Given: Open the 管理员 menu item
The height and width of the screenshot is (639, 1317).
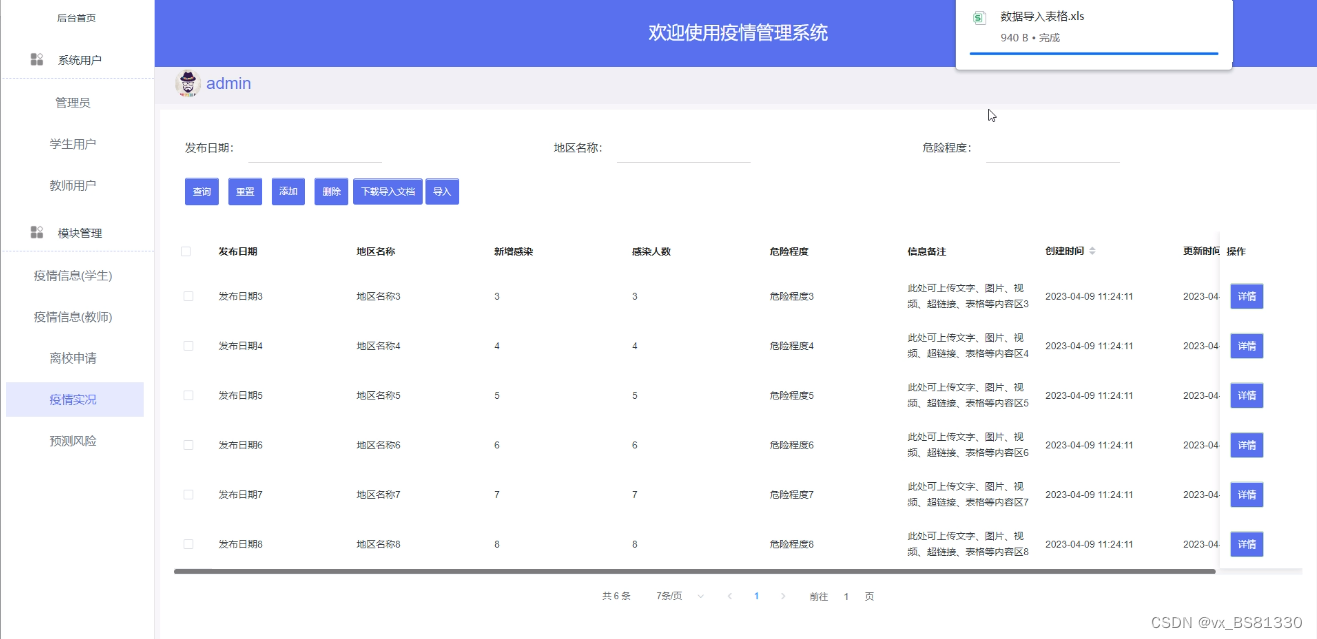Looking at the screenshot, I should pyautogui.click(x=74, y=103).
